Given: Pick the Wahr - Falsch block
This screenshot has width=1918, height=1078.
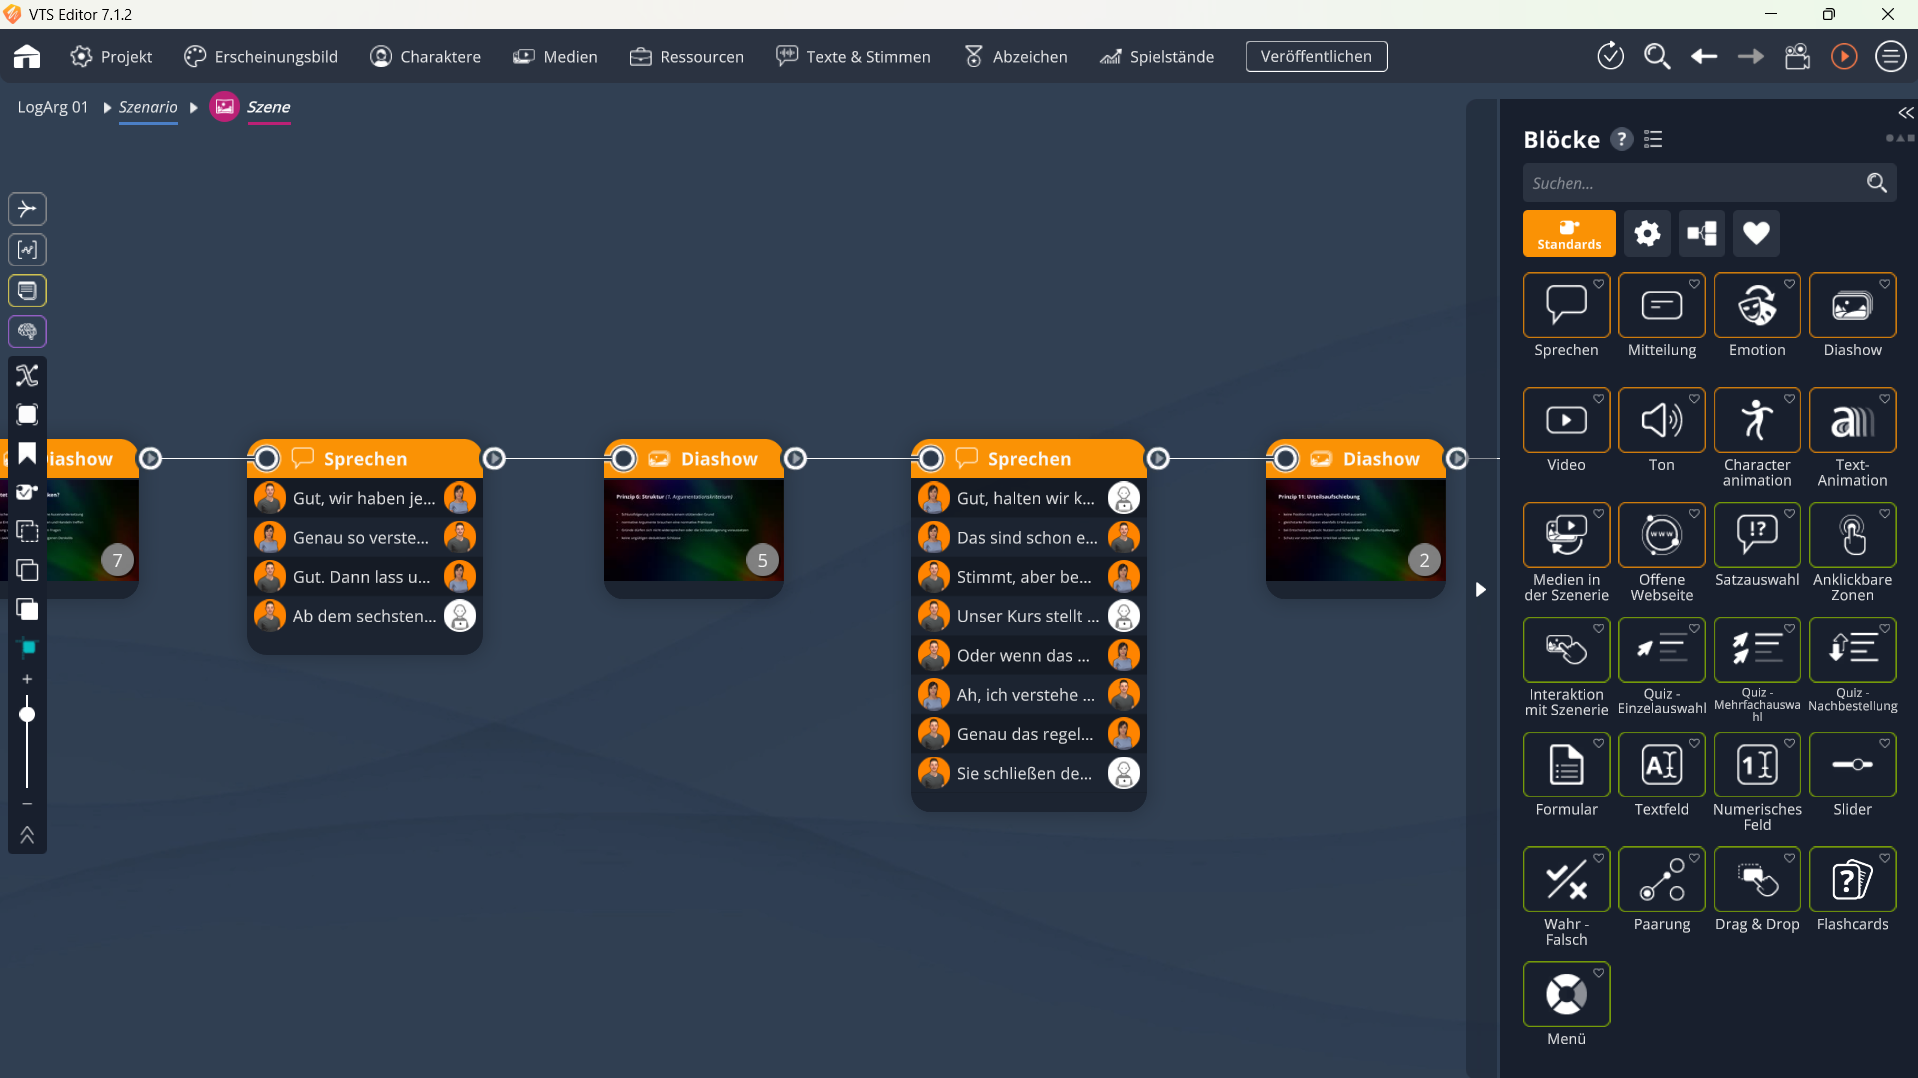Looking at the screenshot, I should pos(1565,881).
